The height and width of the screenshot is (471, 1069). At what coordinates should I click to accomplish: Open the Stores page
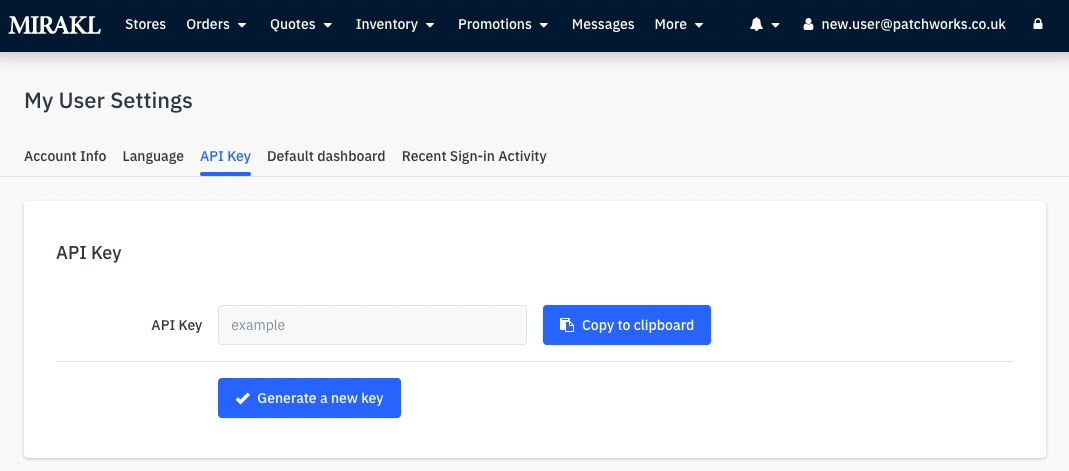pyautogui.click(x=145, y=24)
